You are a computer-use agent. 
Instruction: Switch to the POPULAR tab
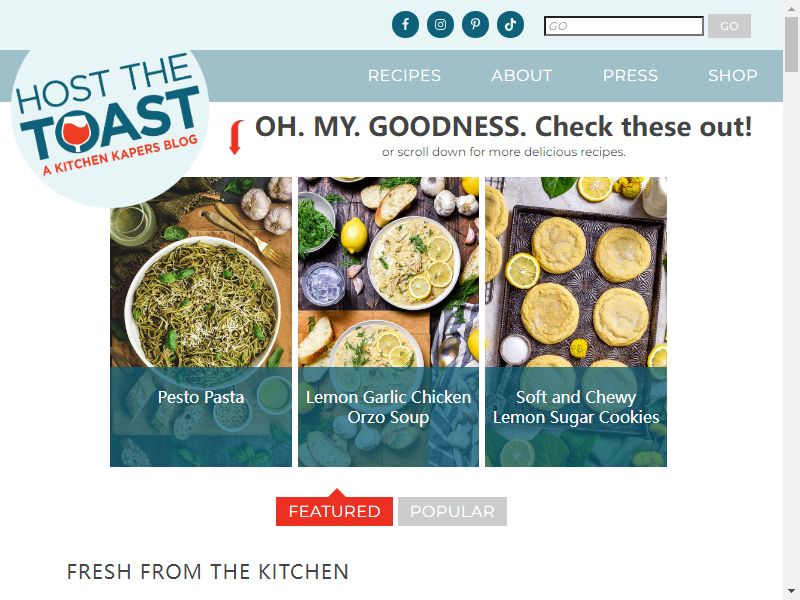click(x=452, y=511)
